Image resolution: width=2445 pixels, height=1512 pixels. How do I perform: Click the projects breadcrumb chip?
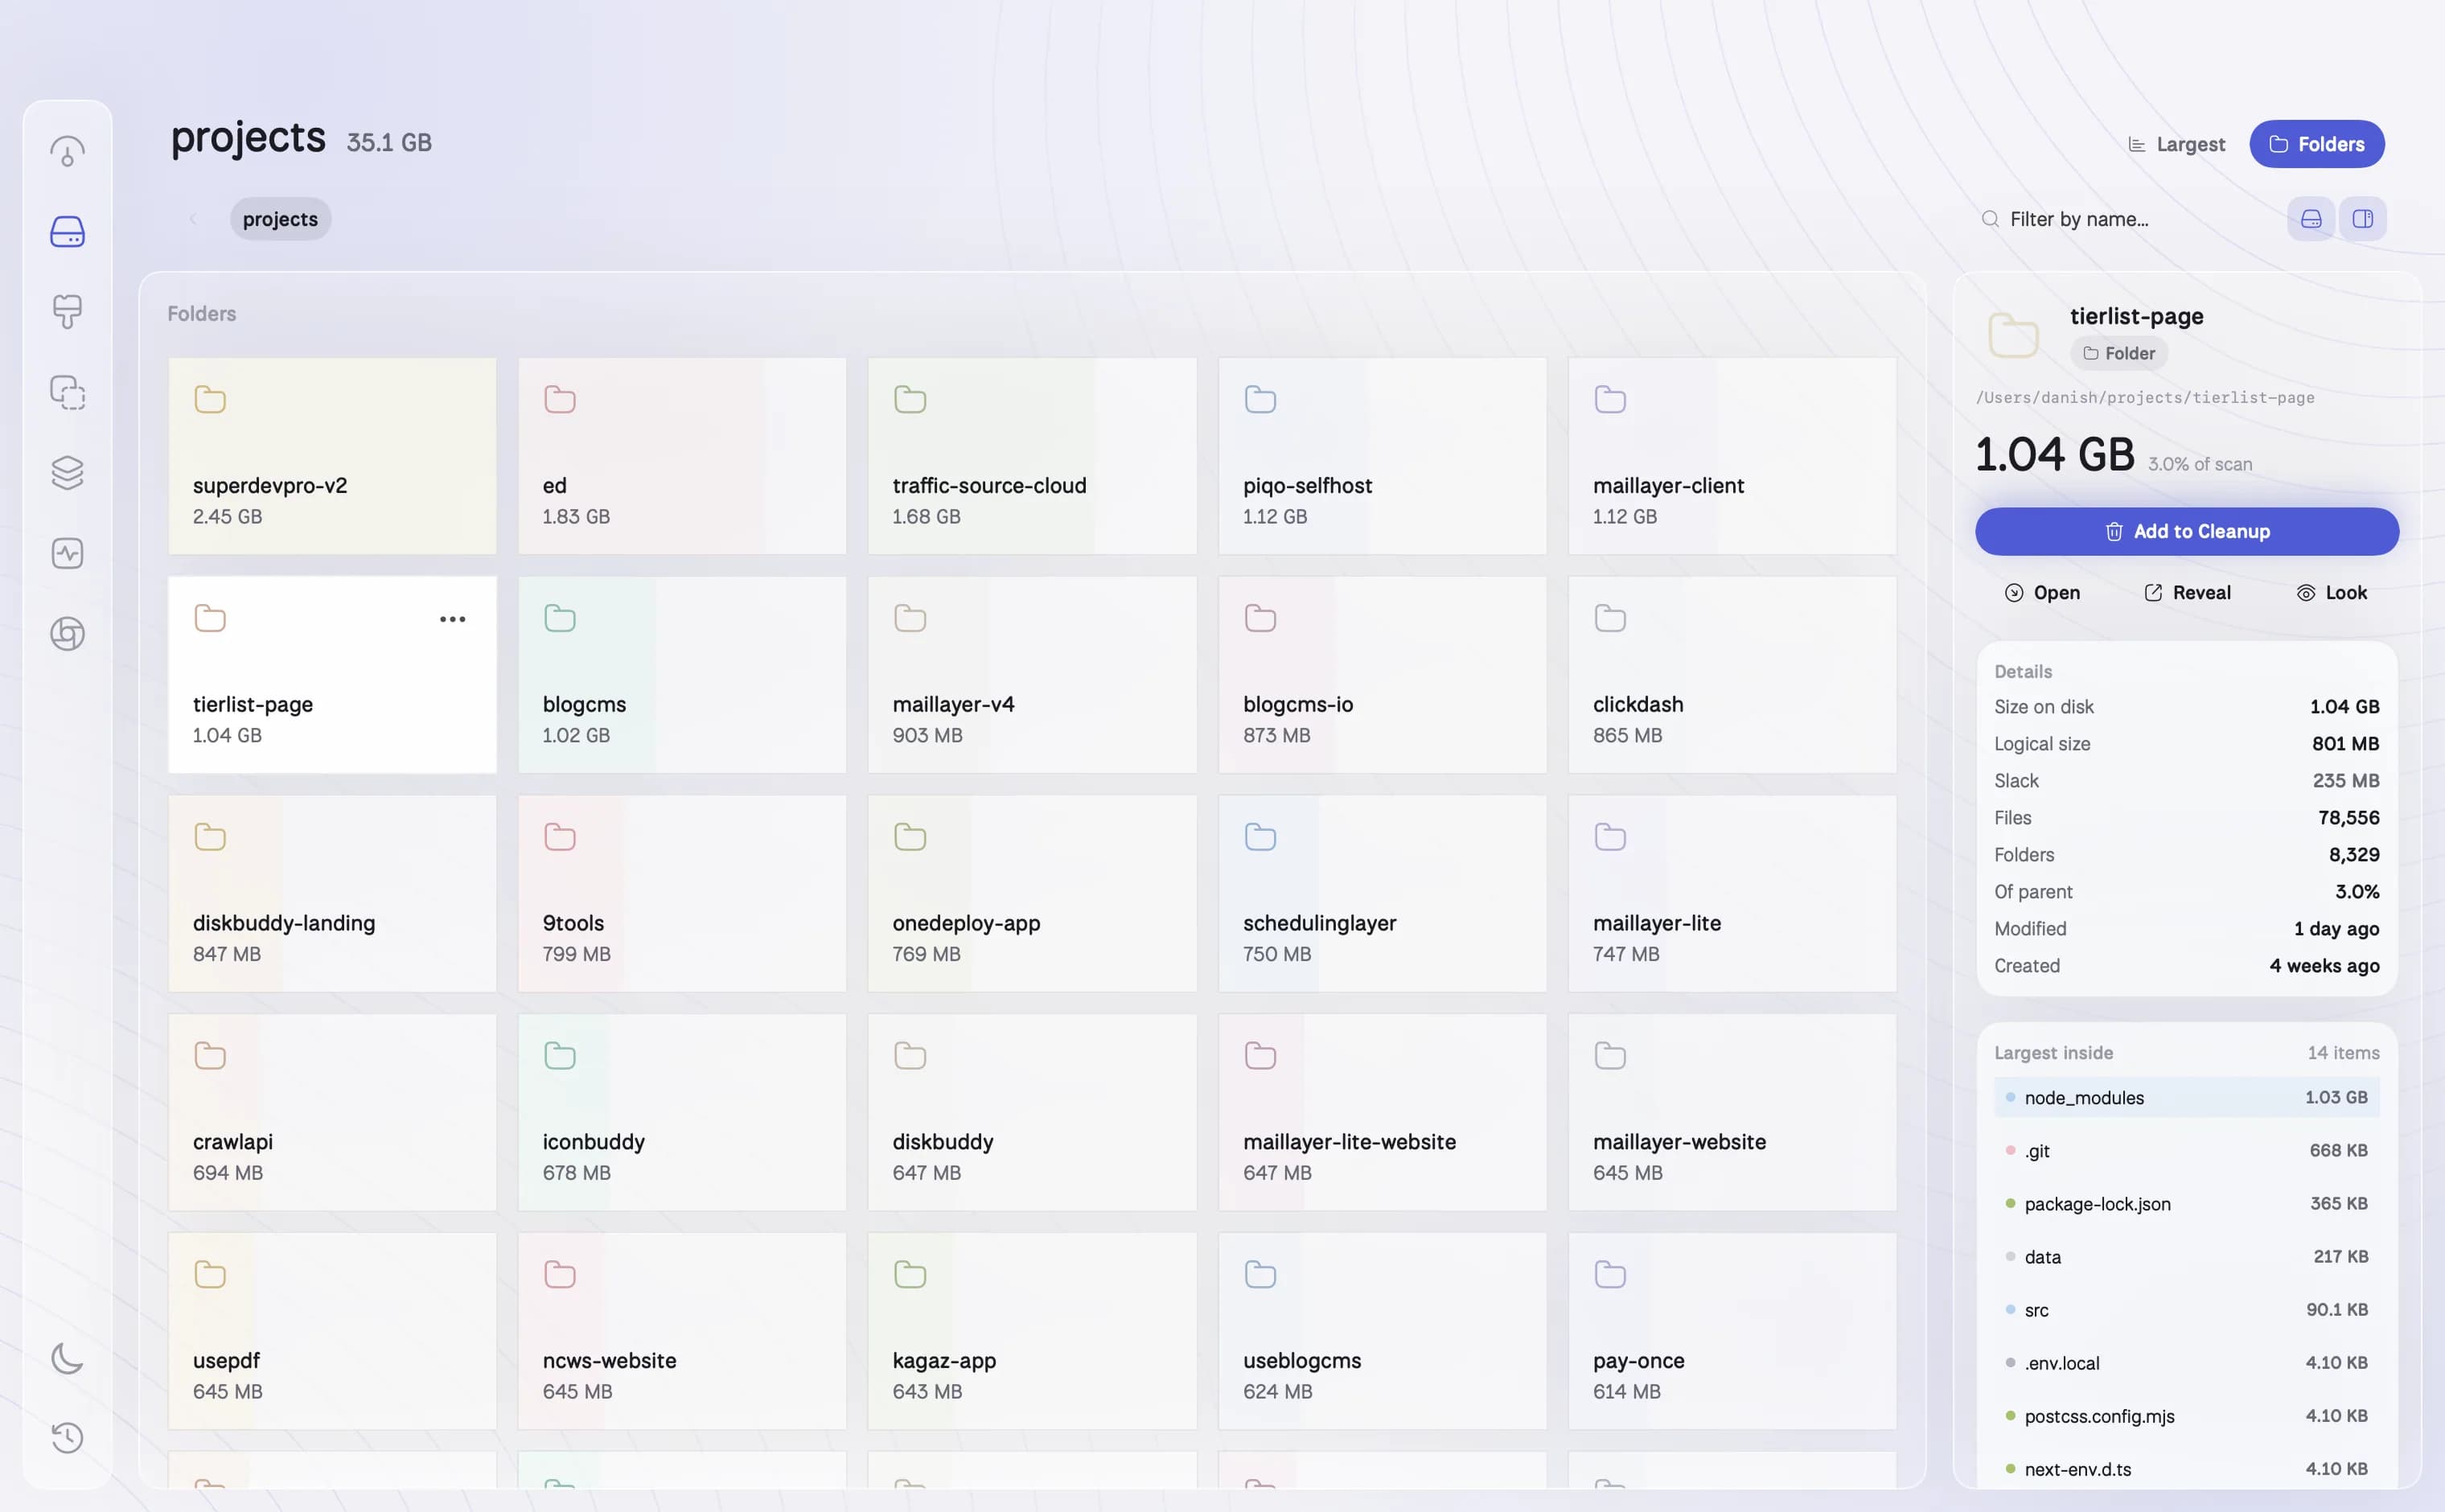coord(280,219)
